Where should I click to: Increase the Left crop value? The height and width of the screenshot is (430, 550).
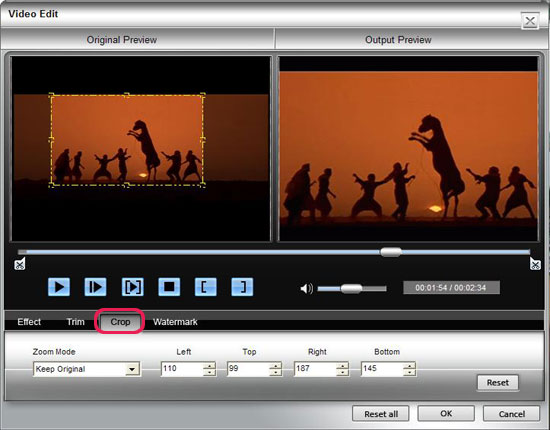pyautogui.click(x=209, y=365)
